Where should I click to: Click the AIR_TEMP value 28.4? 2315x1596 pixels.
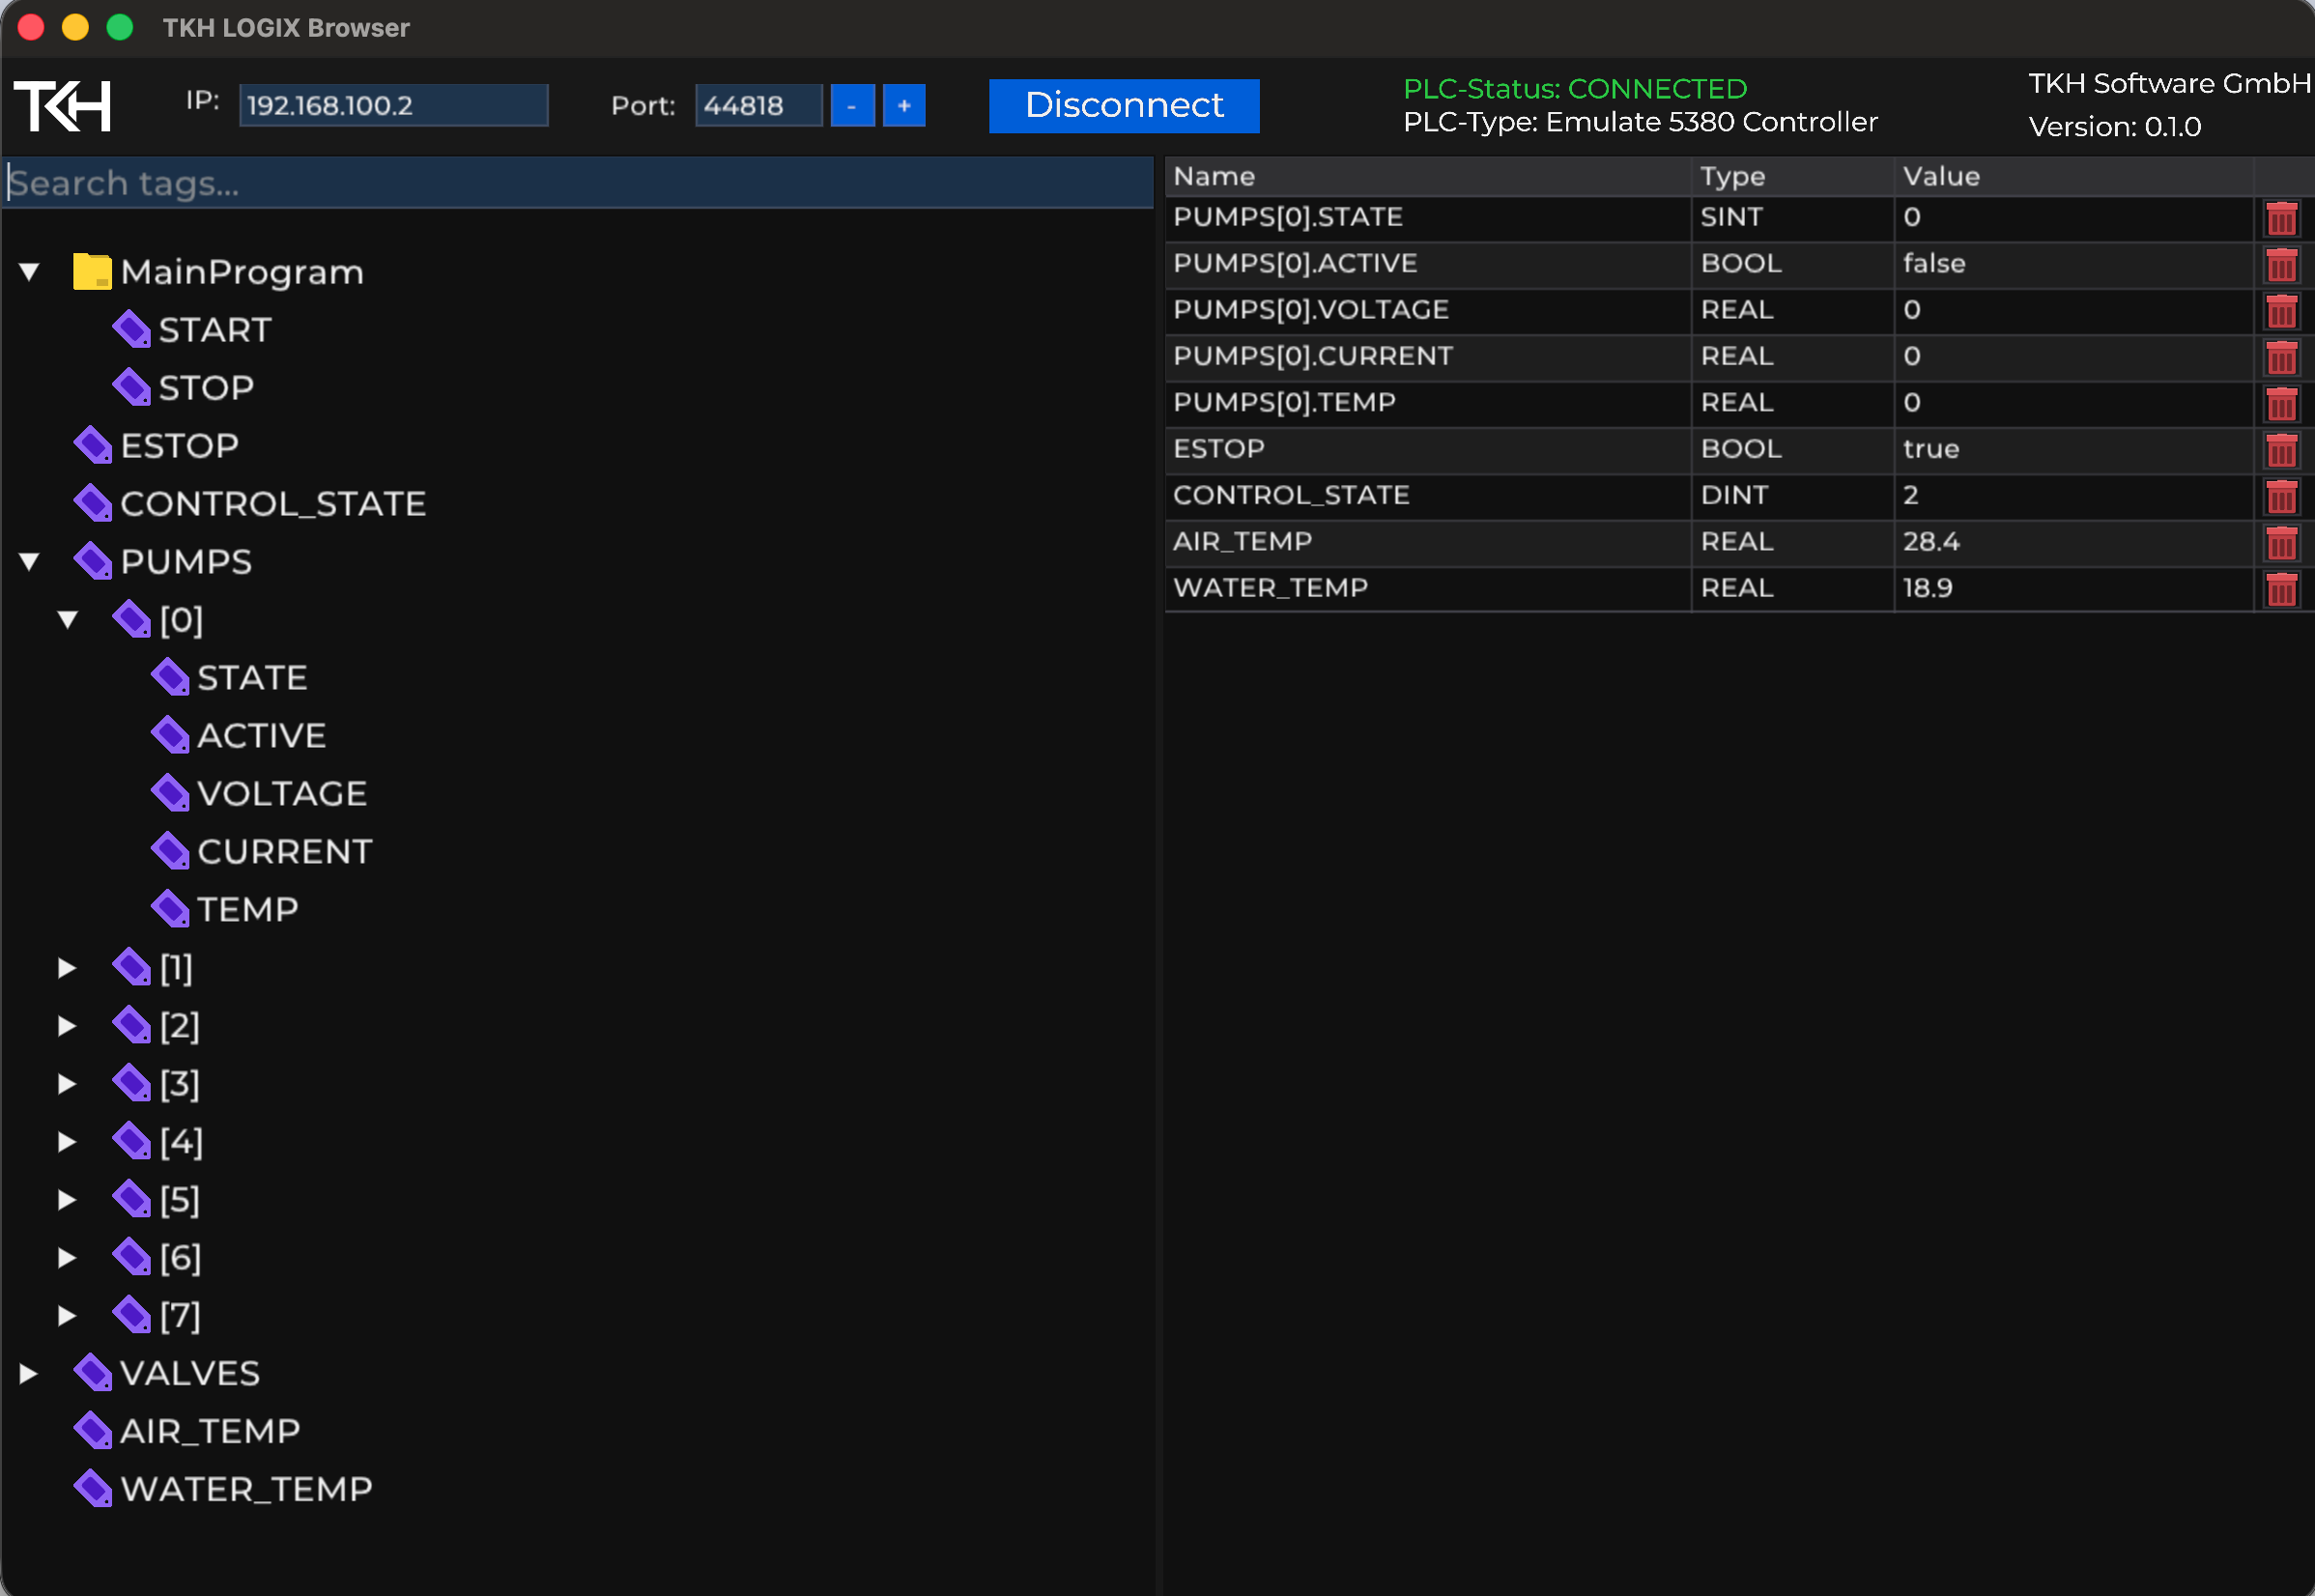click(2073, 542)
